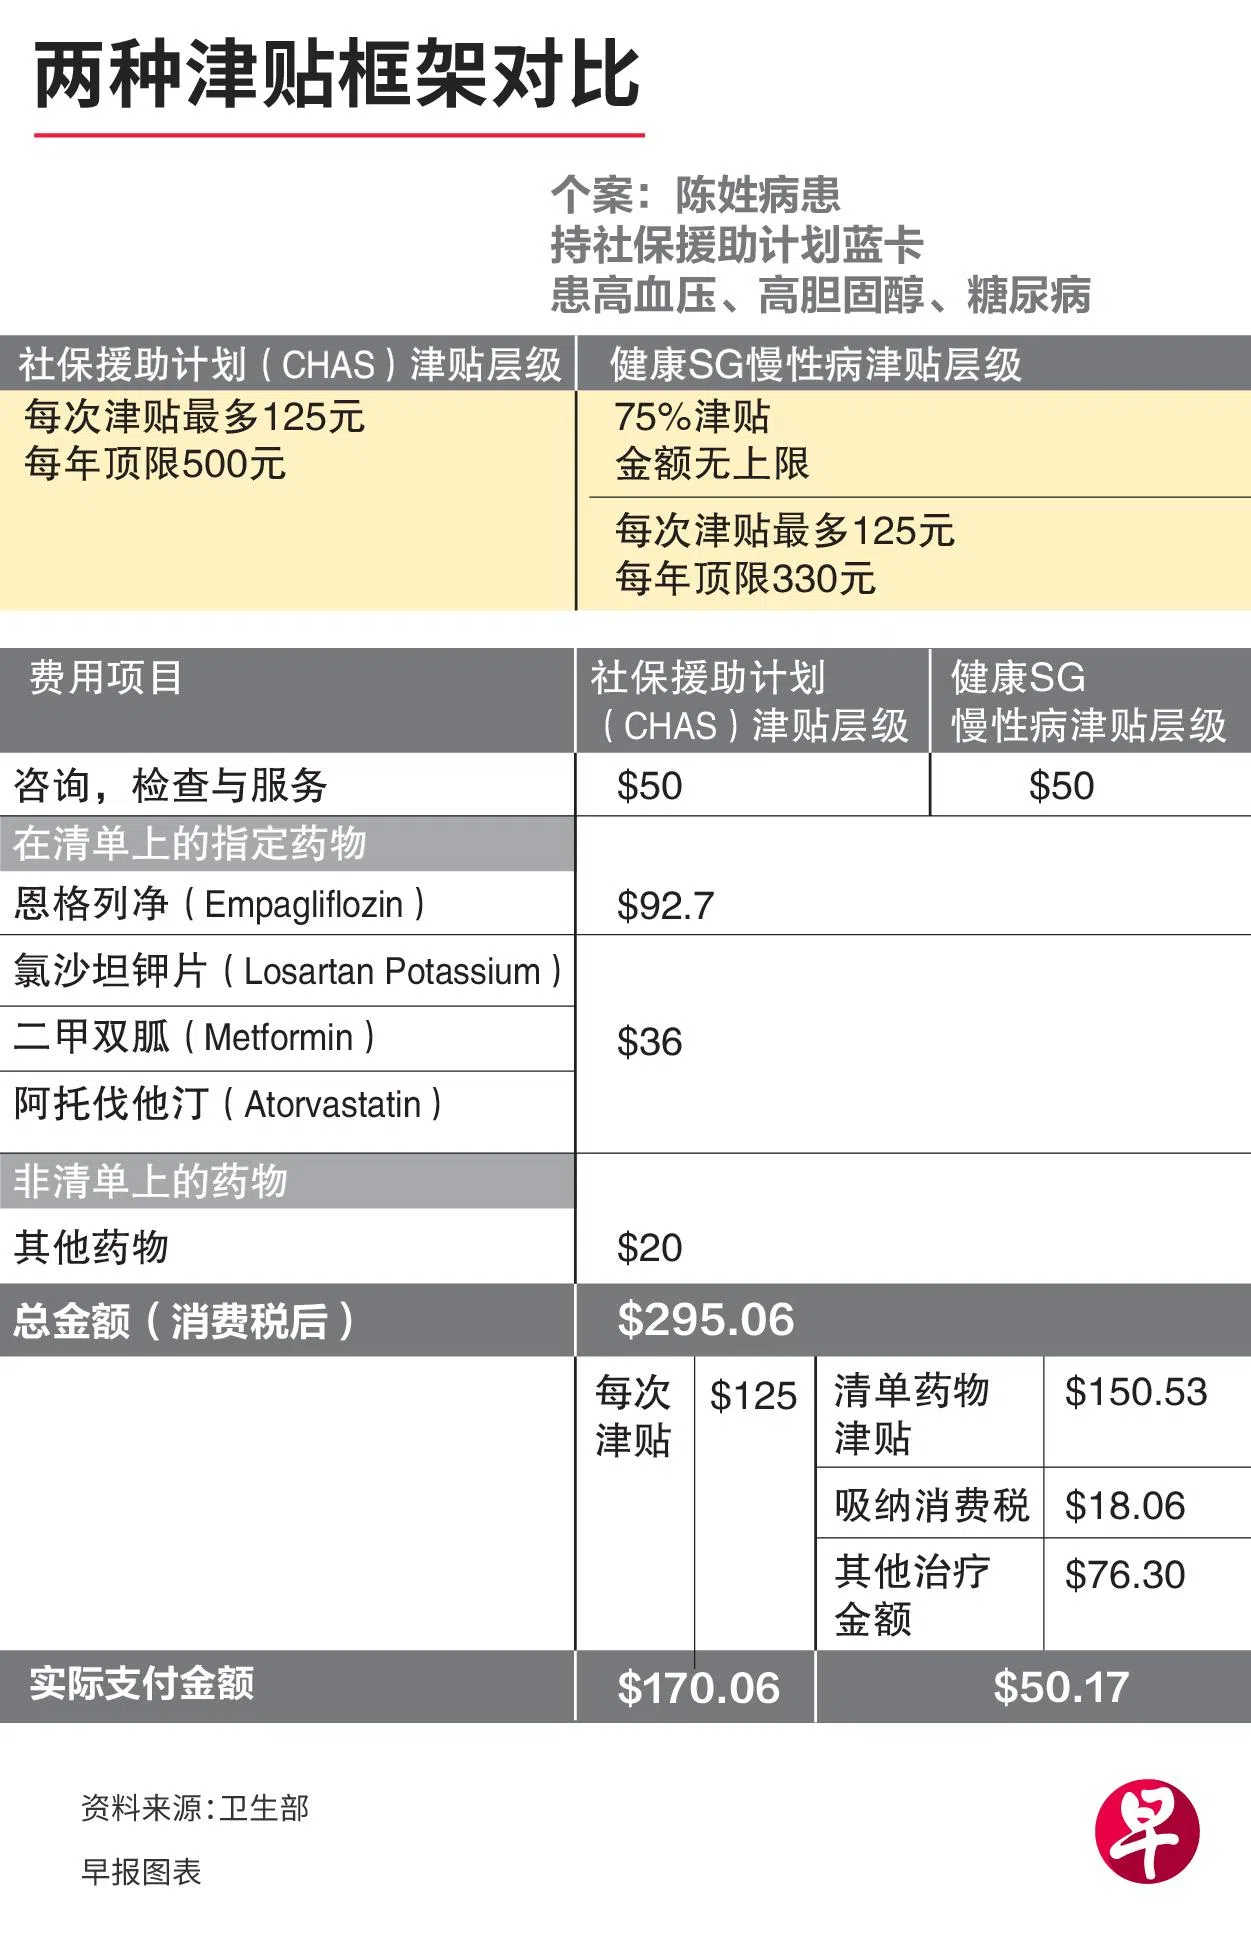Click the $92.7 price value
This screenshot has height=1934, width=1251.
pos(665,906)
